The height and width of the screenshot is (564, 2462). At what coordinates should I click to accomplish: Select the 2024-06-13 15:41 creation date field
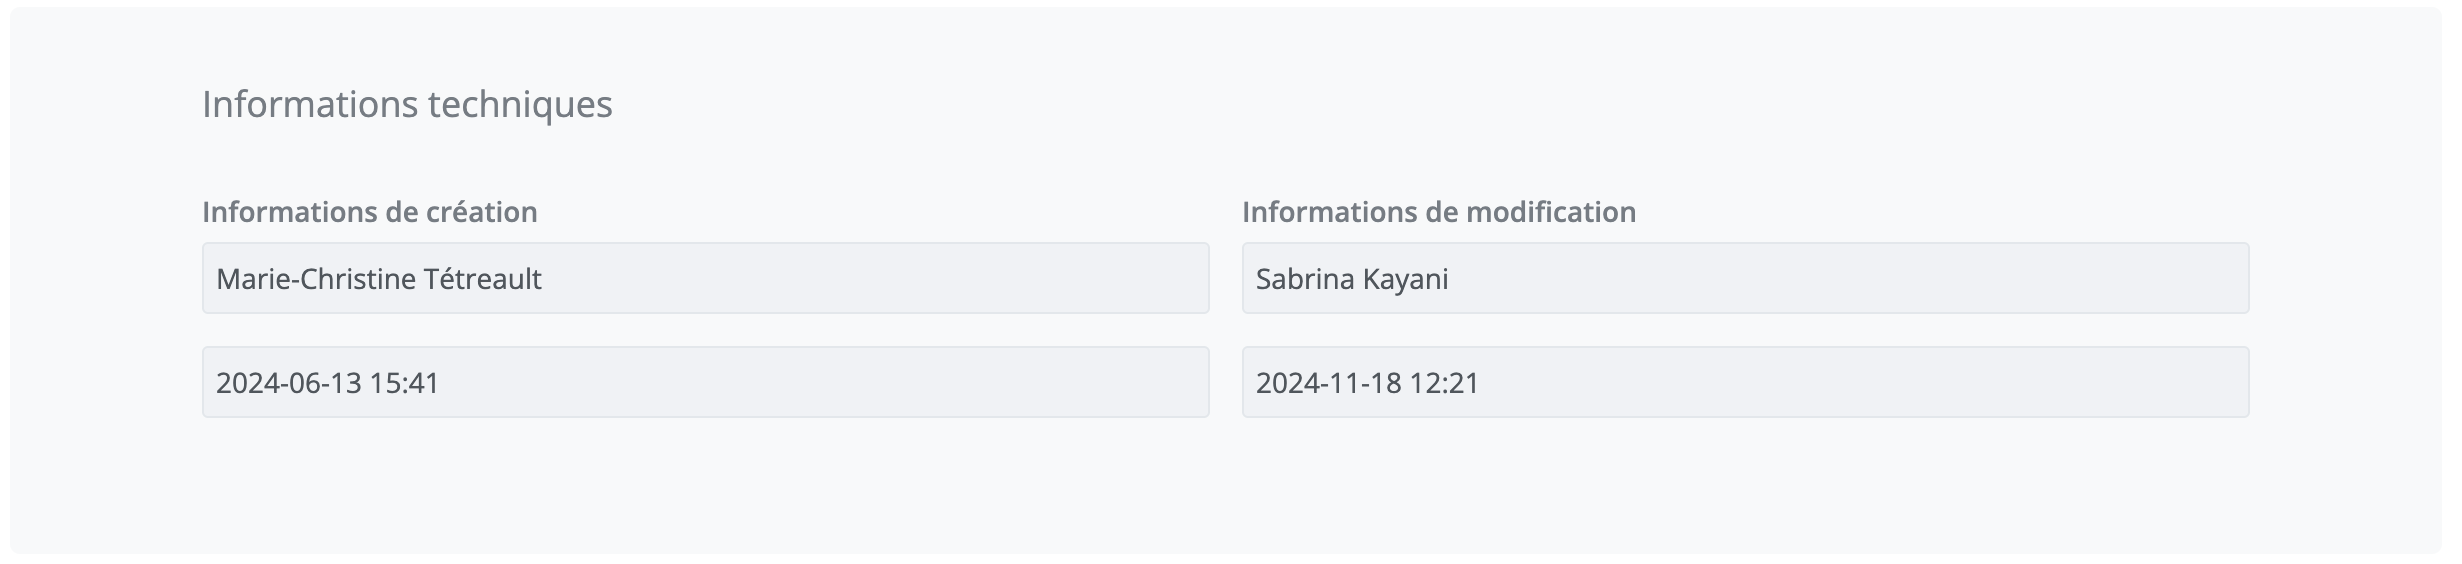(x=705, y=382)
